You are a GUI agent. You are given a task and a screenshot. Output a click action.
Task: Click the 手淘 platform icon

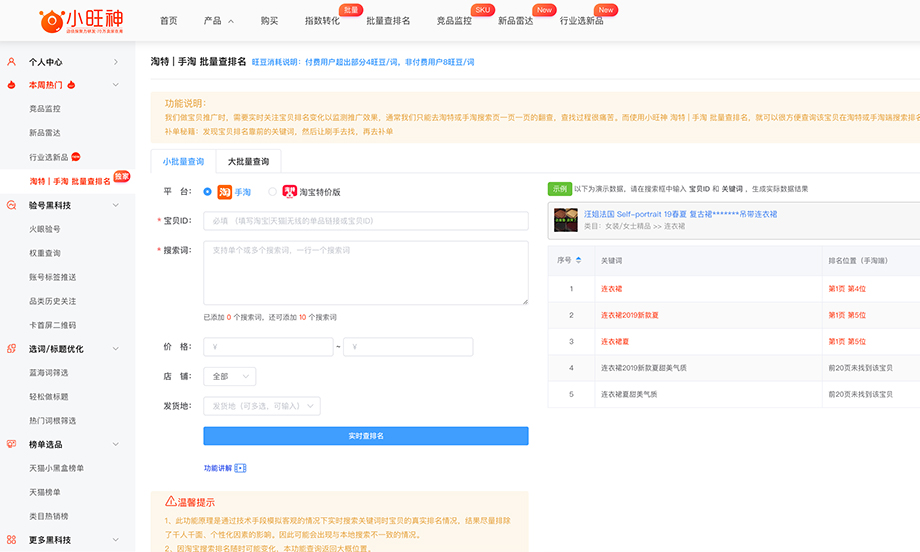tap(225, 192)
